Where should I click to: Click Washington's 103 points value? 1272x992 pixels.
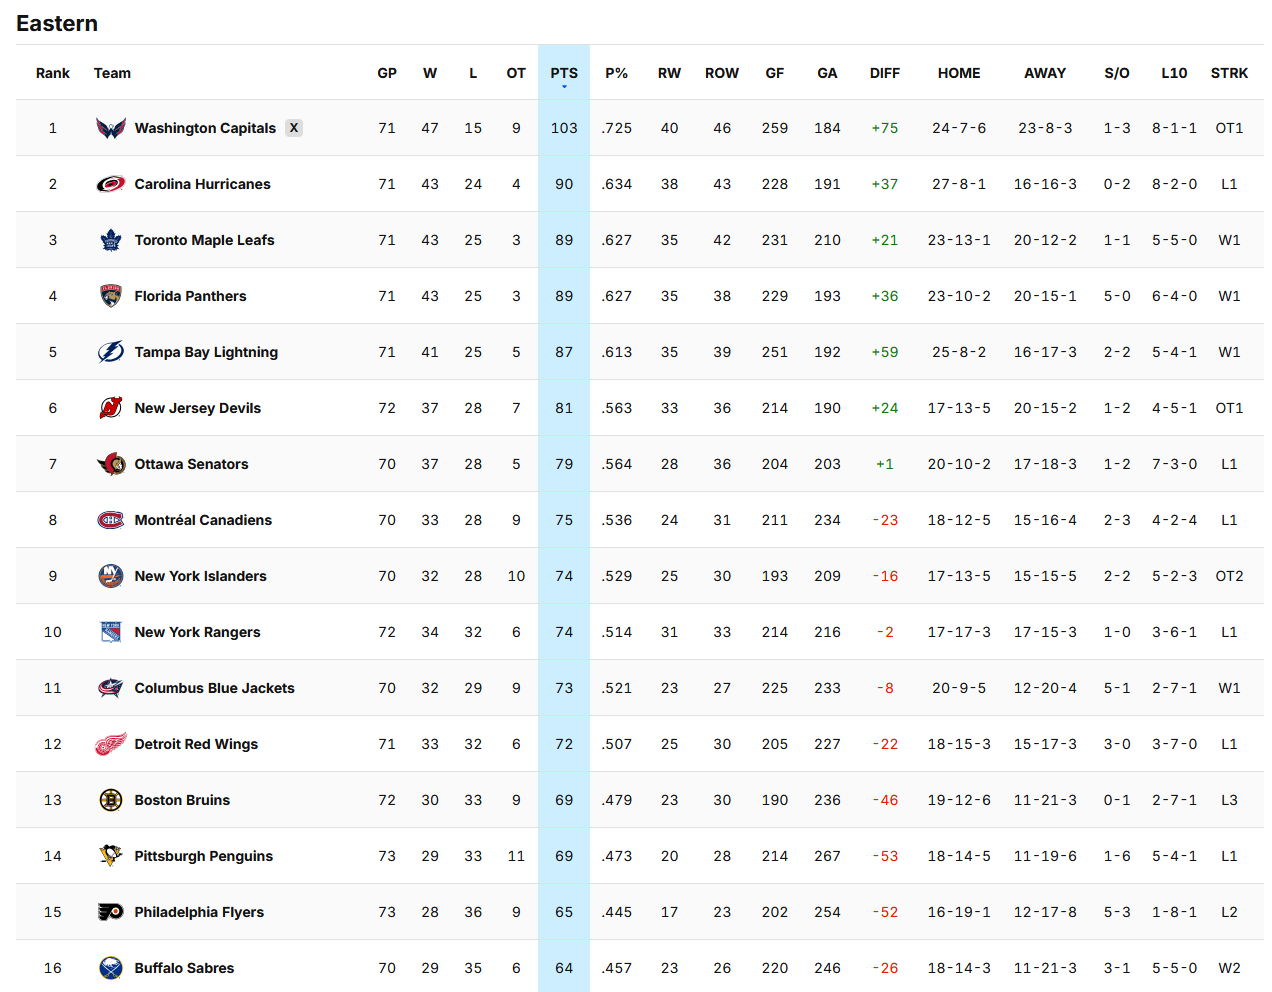(x=564, y=128)
